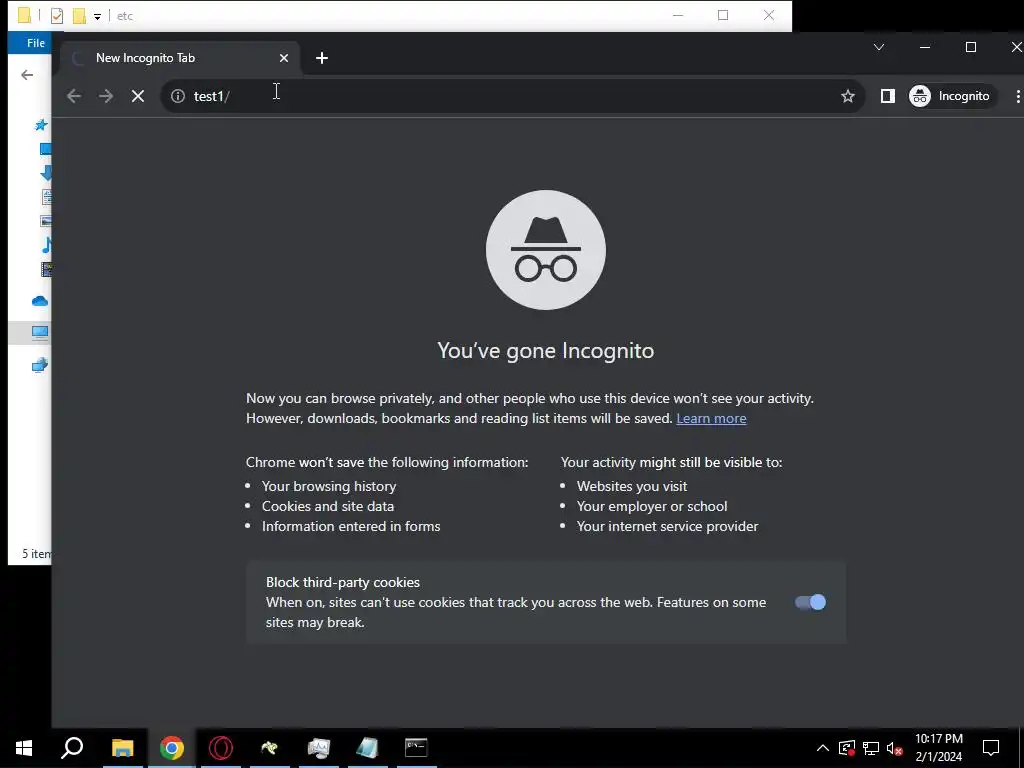Open Quick access star in Explorer sidebar
1024x768 pixels.
(41, 124)
